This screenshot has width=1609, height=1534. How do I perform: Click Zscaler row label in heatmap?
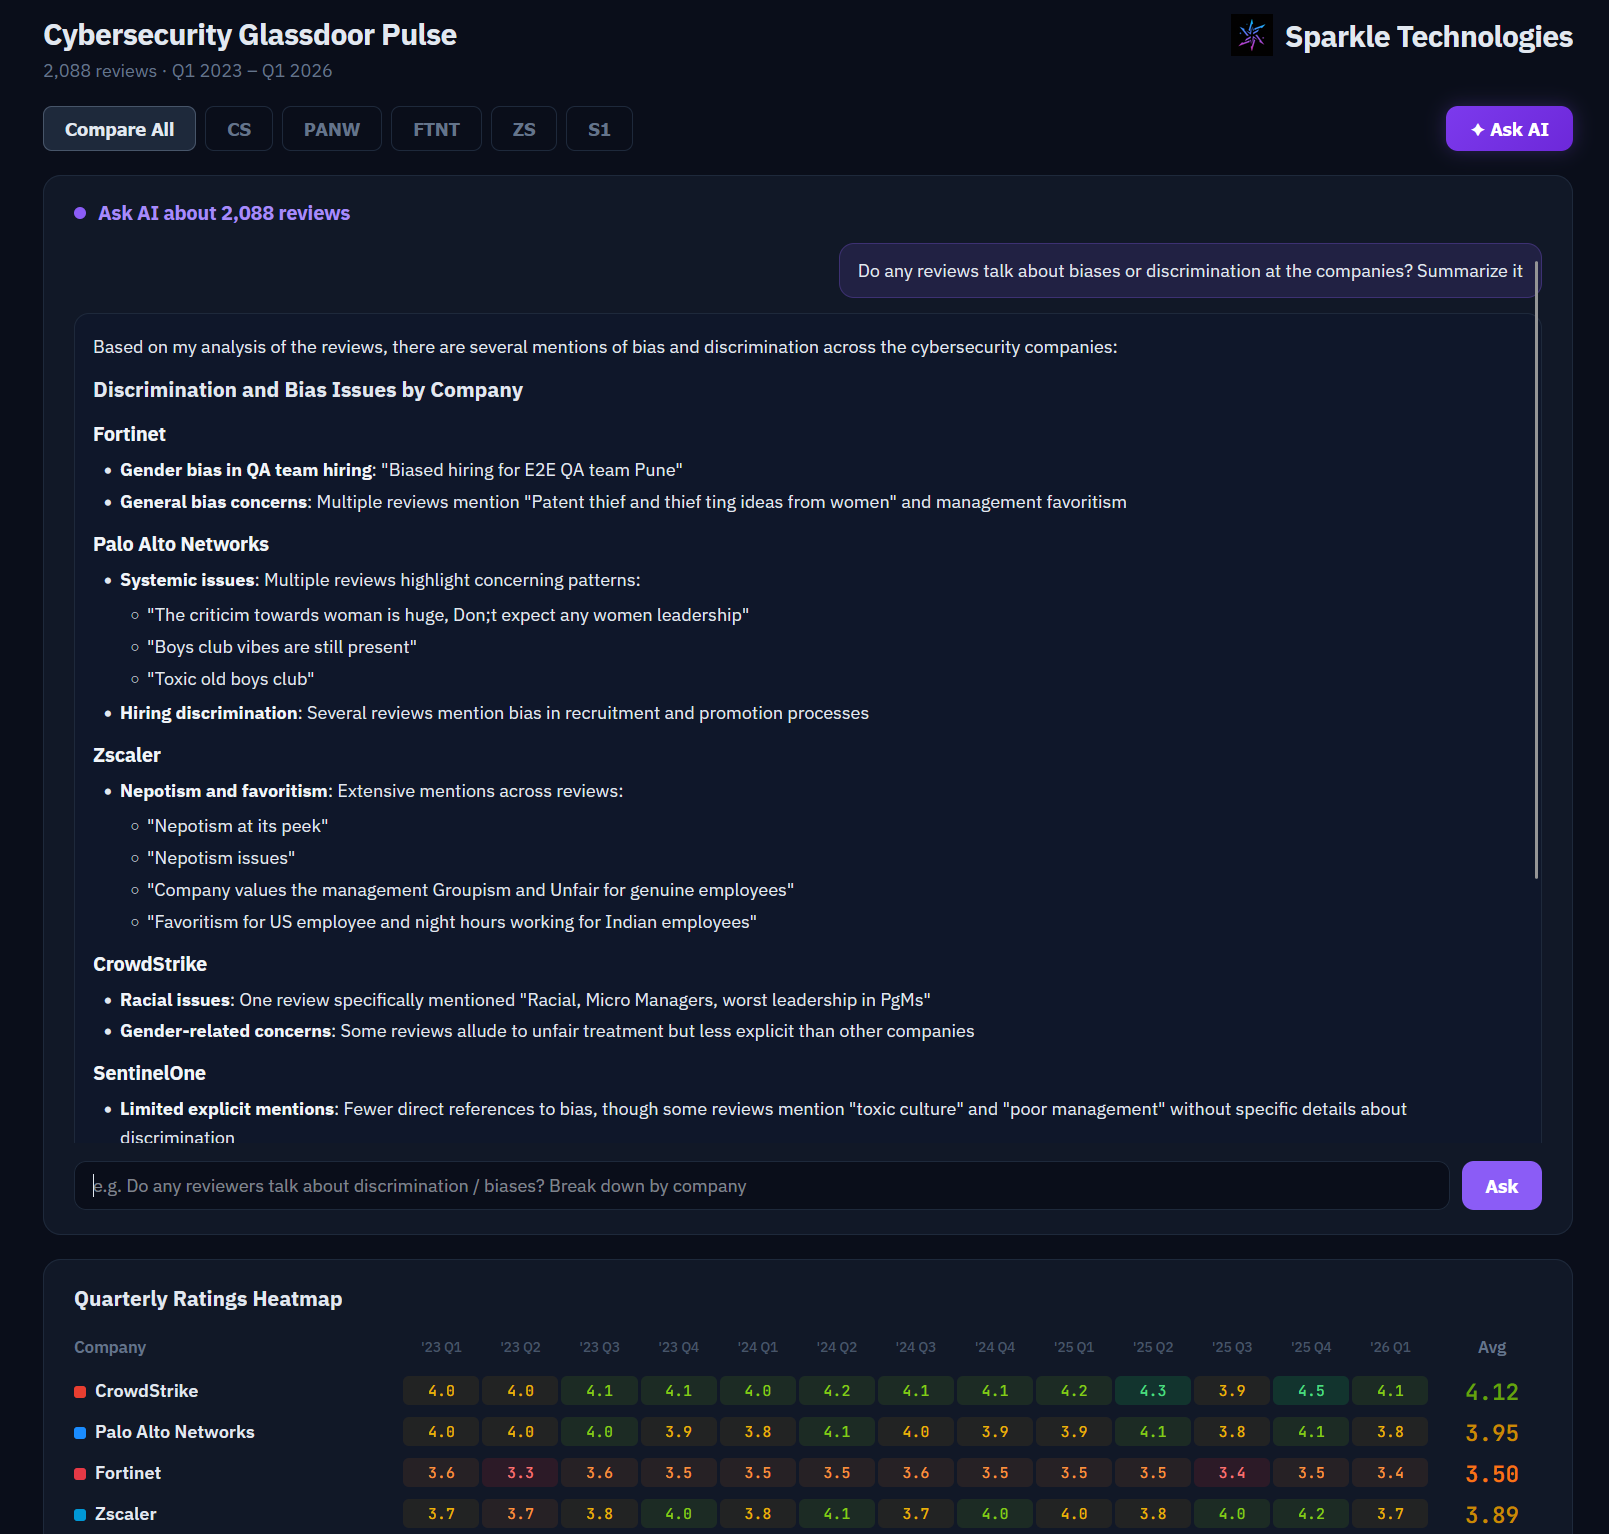click(x=126, y=1514)
